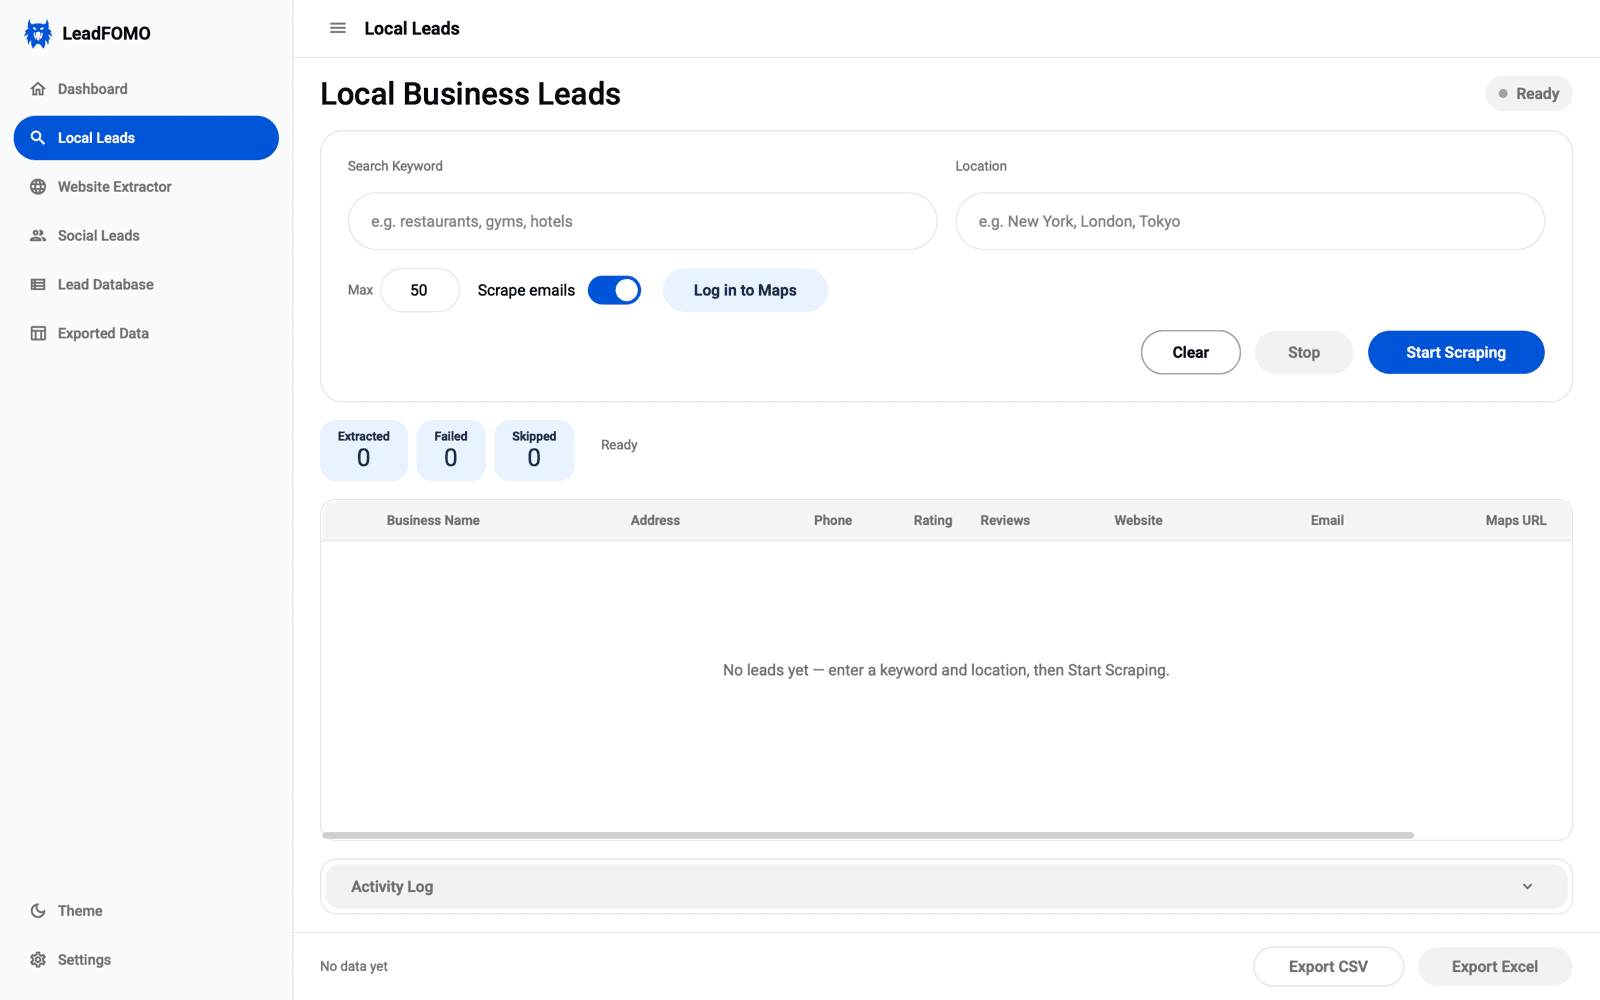
Task: Open Social Leads section
Action: [146, 236]
